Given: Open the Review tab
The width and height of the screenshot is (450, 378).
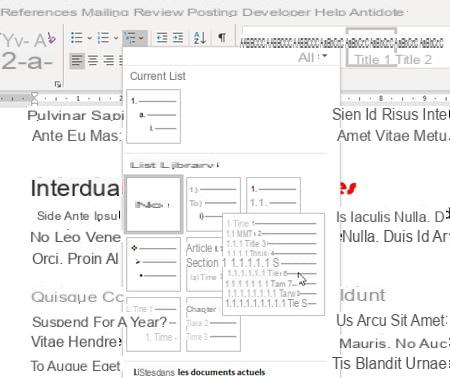Looking at the screenshot, I should [158, 12].
